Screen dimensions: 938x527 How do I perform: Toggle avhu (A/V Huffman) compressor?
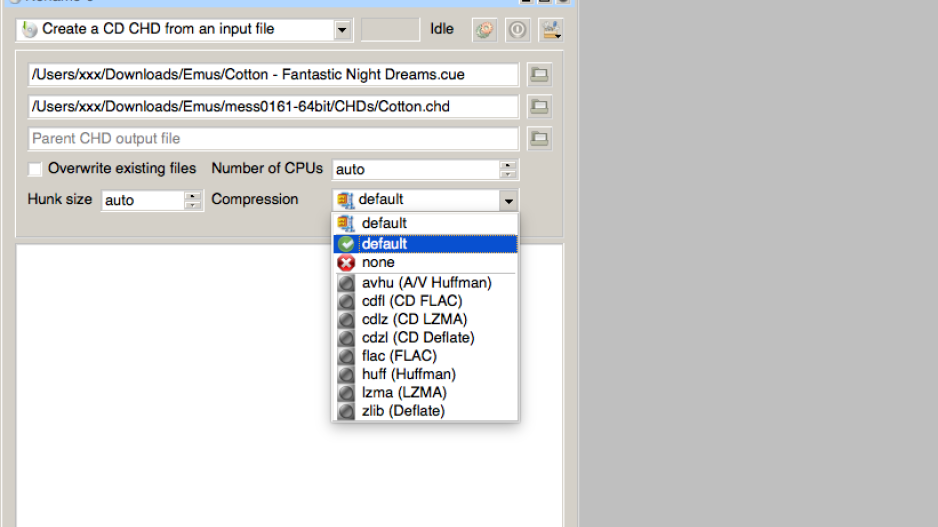coord(425,283)
